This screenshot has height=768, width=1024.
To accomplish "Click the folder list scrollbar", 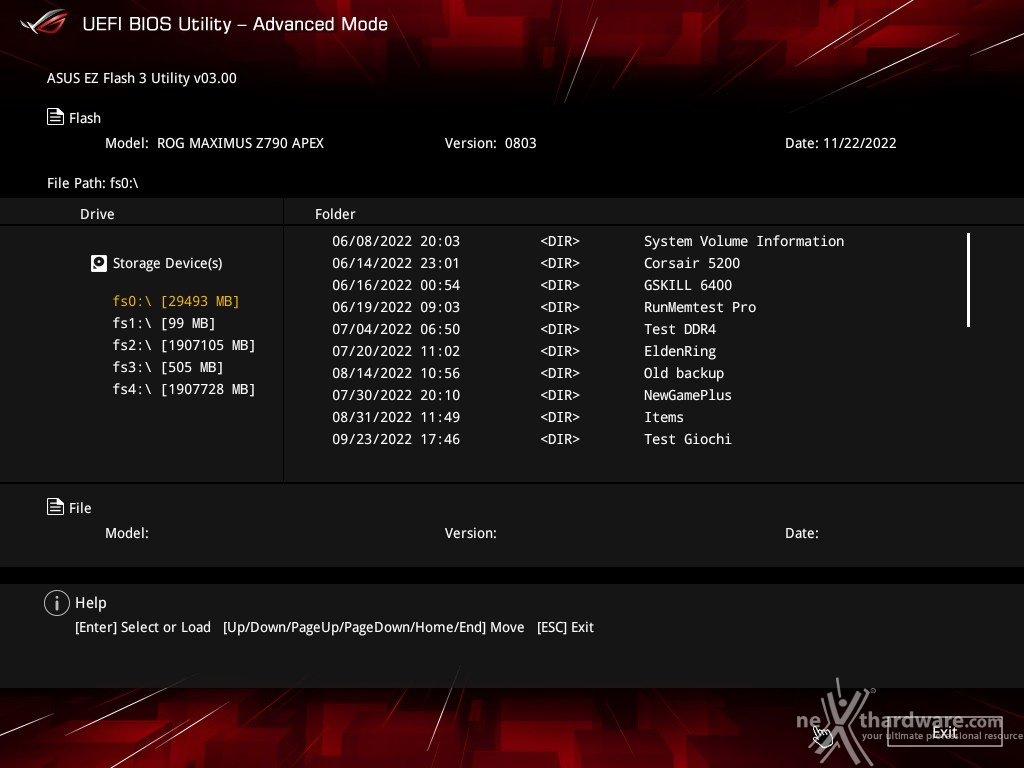I will [x=968, y=280].
